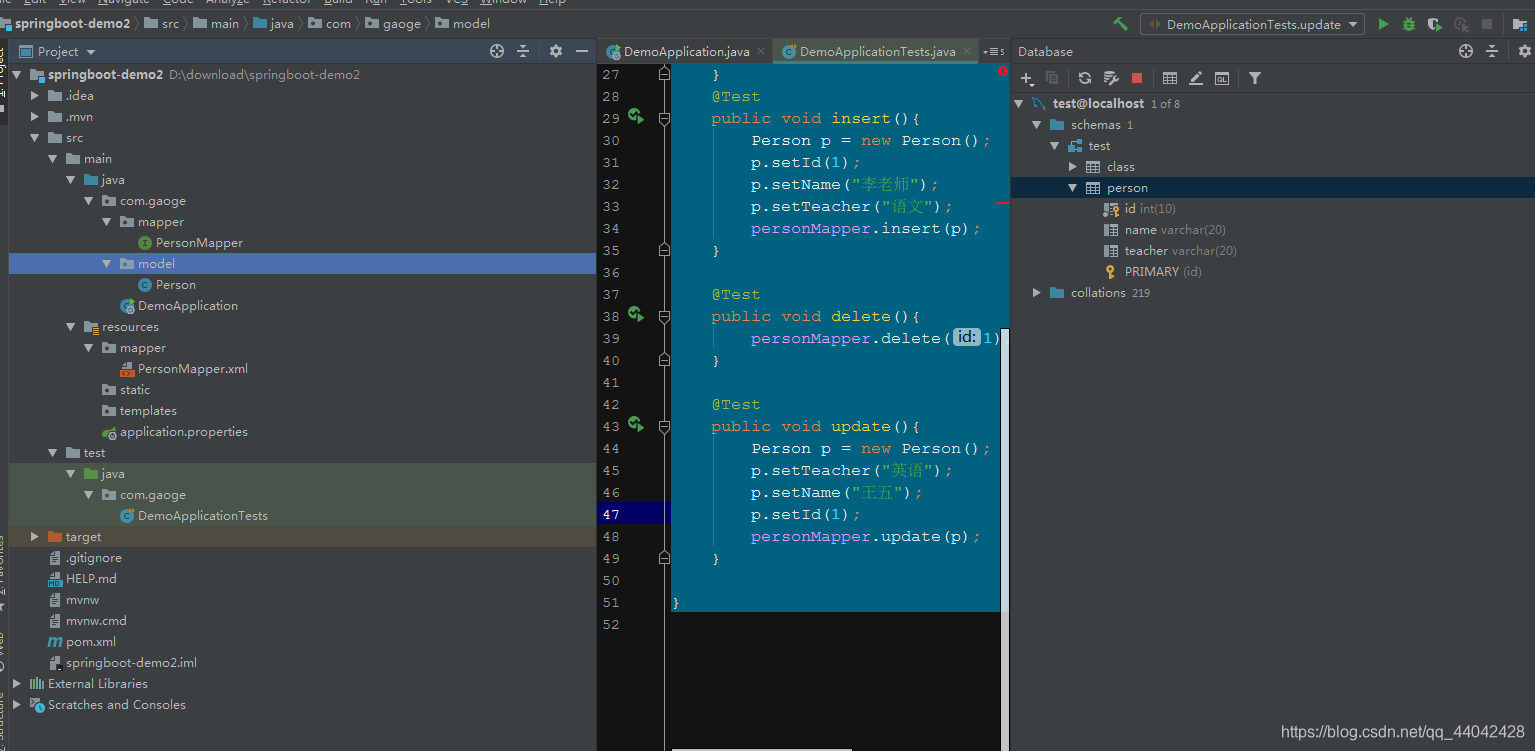Open query console QL icon
Screen dimensions: 1535x751
[x=1222, y=78]
